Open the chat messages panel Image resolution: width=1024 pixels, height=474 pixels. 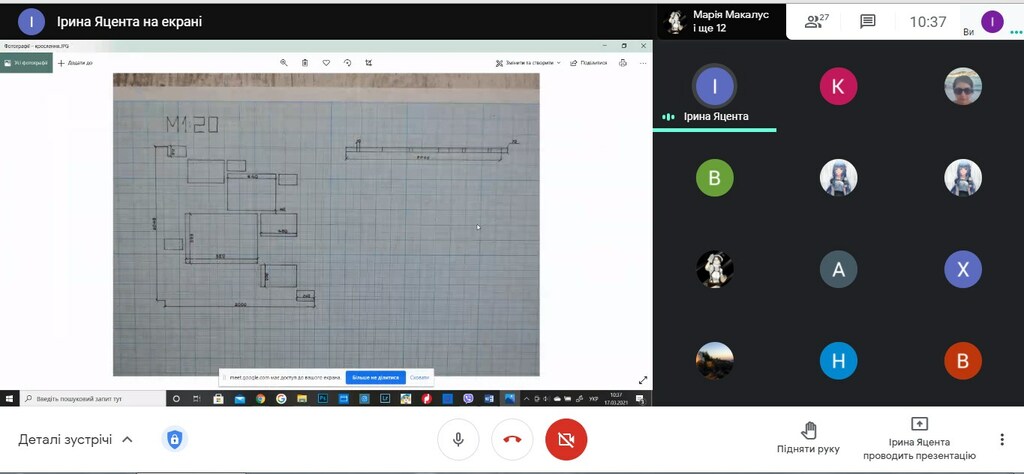(x=868, y=21)
